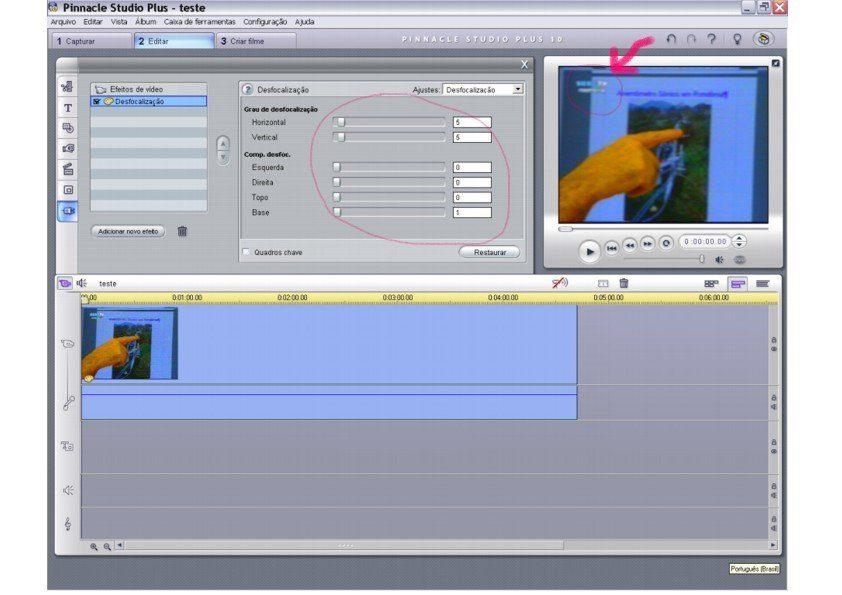Enable the Quadros chave checkbox

pos(247,252)
